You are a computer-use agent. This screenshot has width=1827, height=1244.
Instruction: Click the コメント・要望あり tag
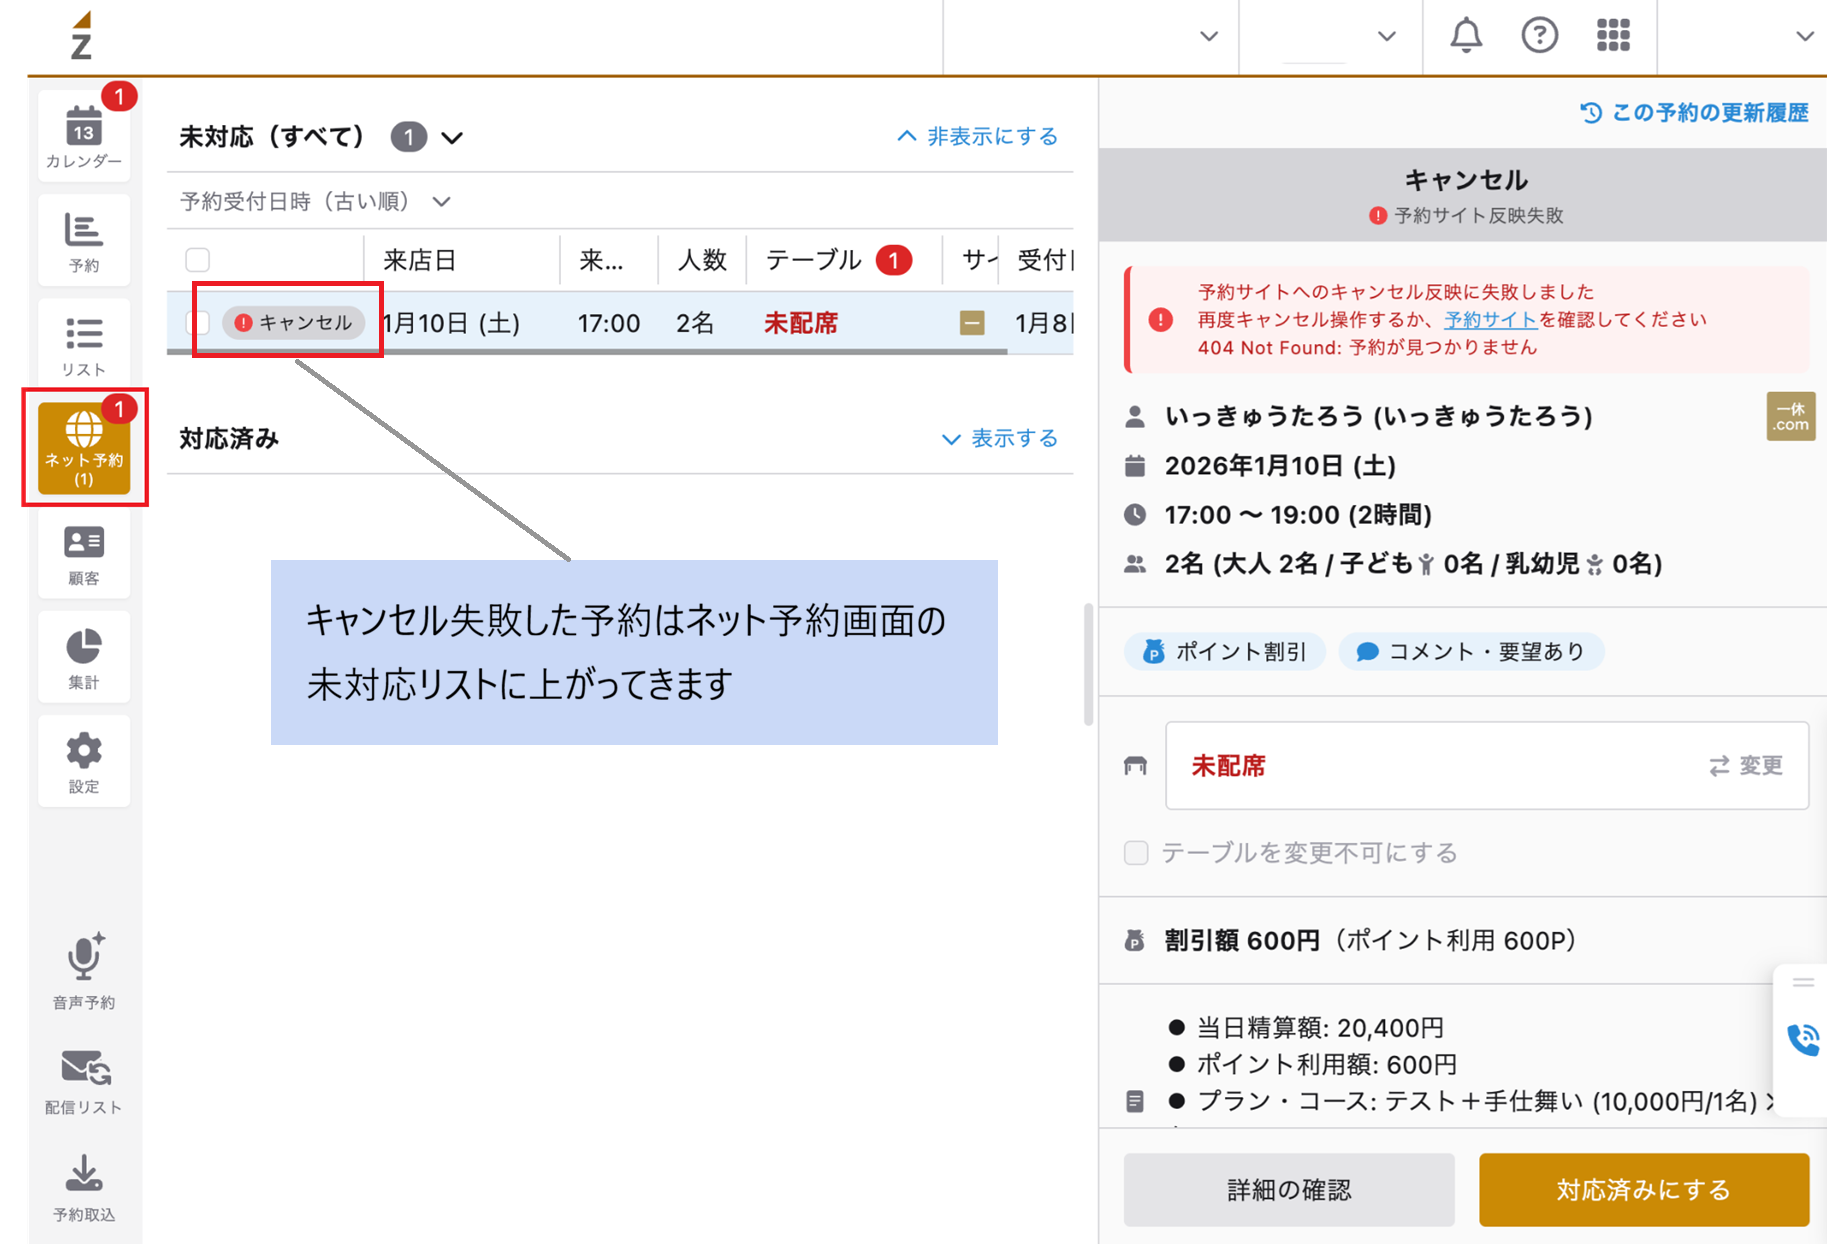(1471, 652)
